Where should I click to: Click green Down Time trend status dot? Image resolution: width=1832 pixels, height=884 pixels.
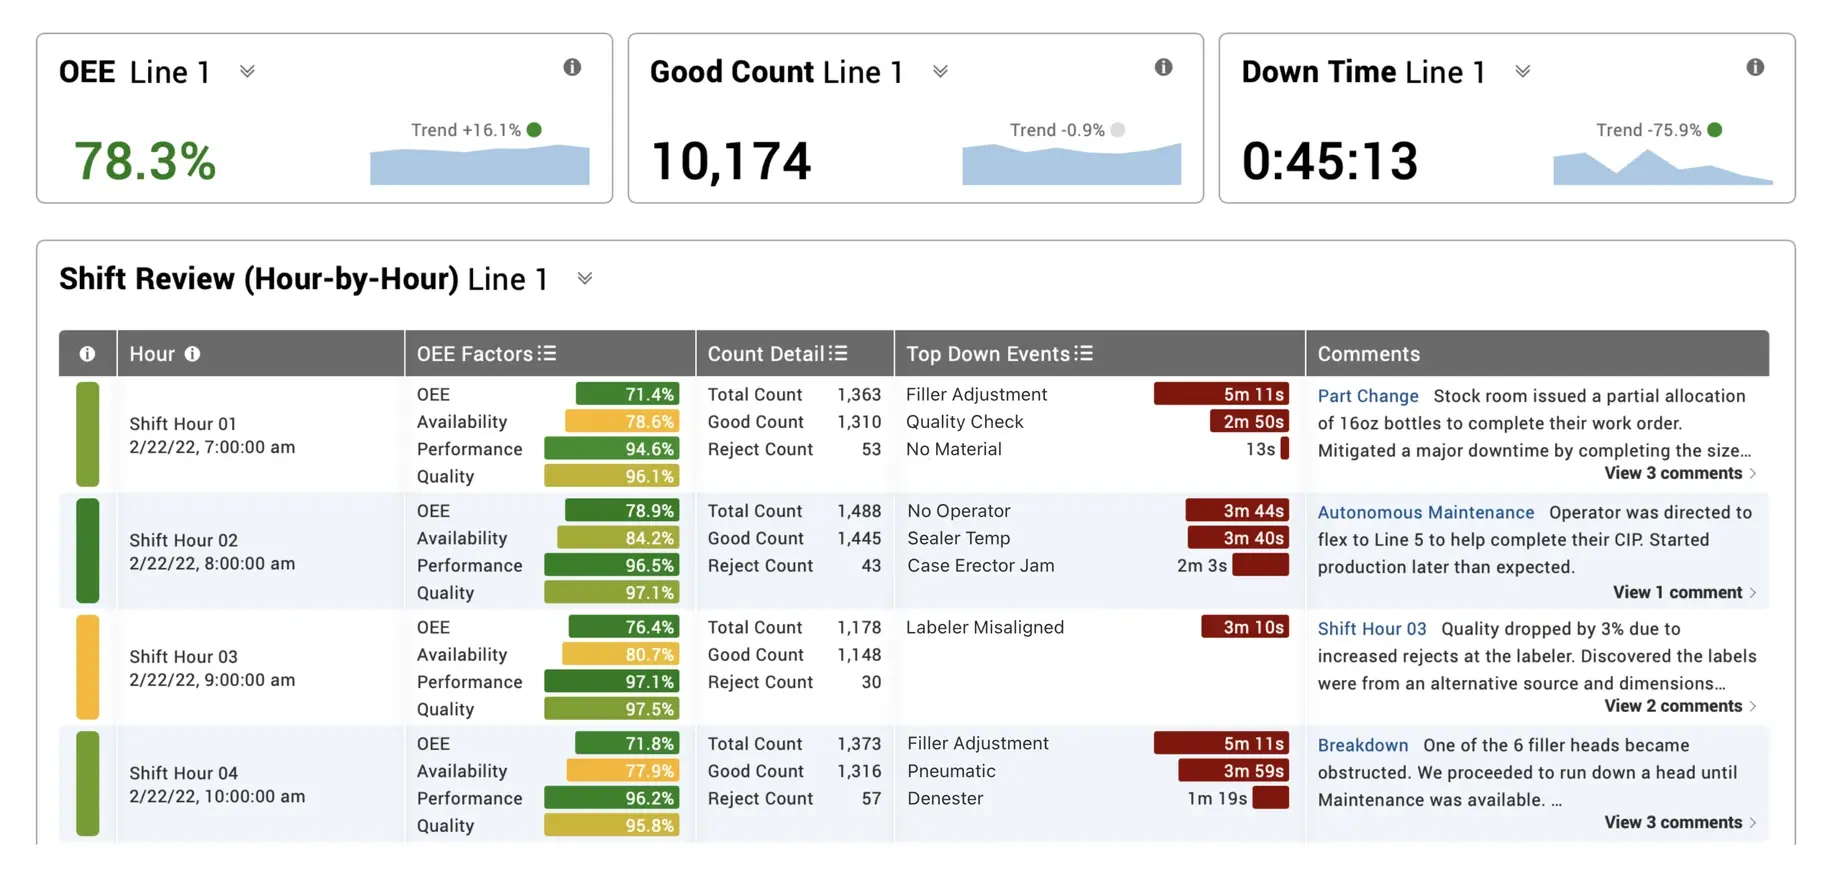(1715, 130)
